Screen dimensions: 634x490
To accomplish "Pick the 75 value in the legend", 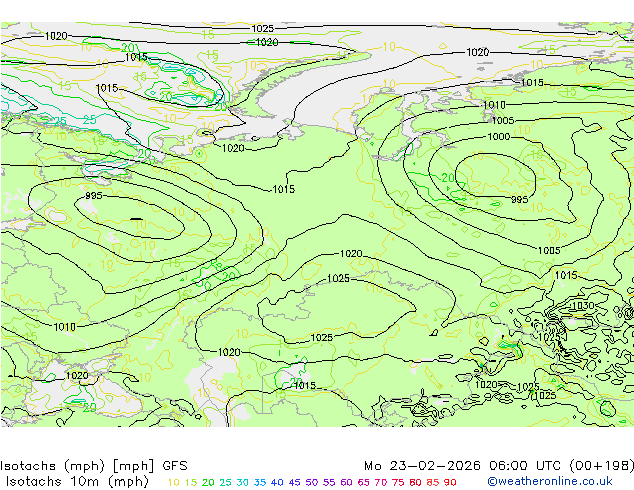I will click(x=398, y=482).
